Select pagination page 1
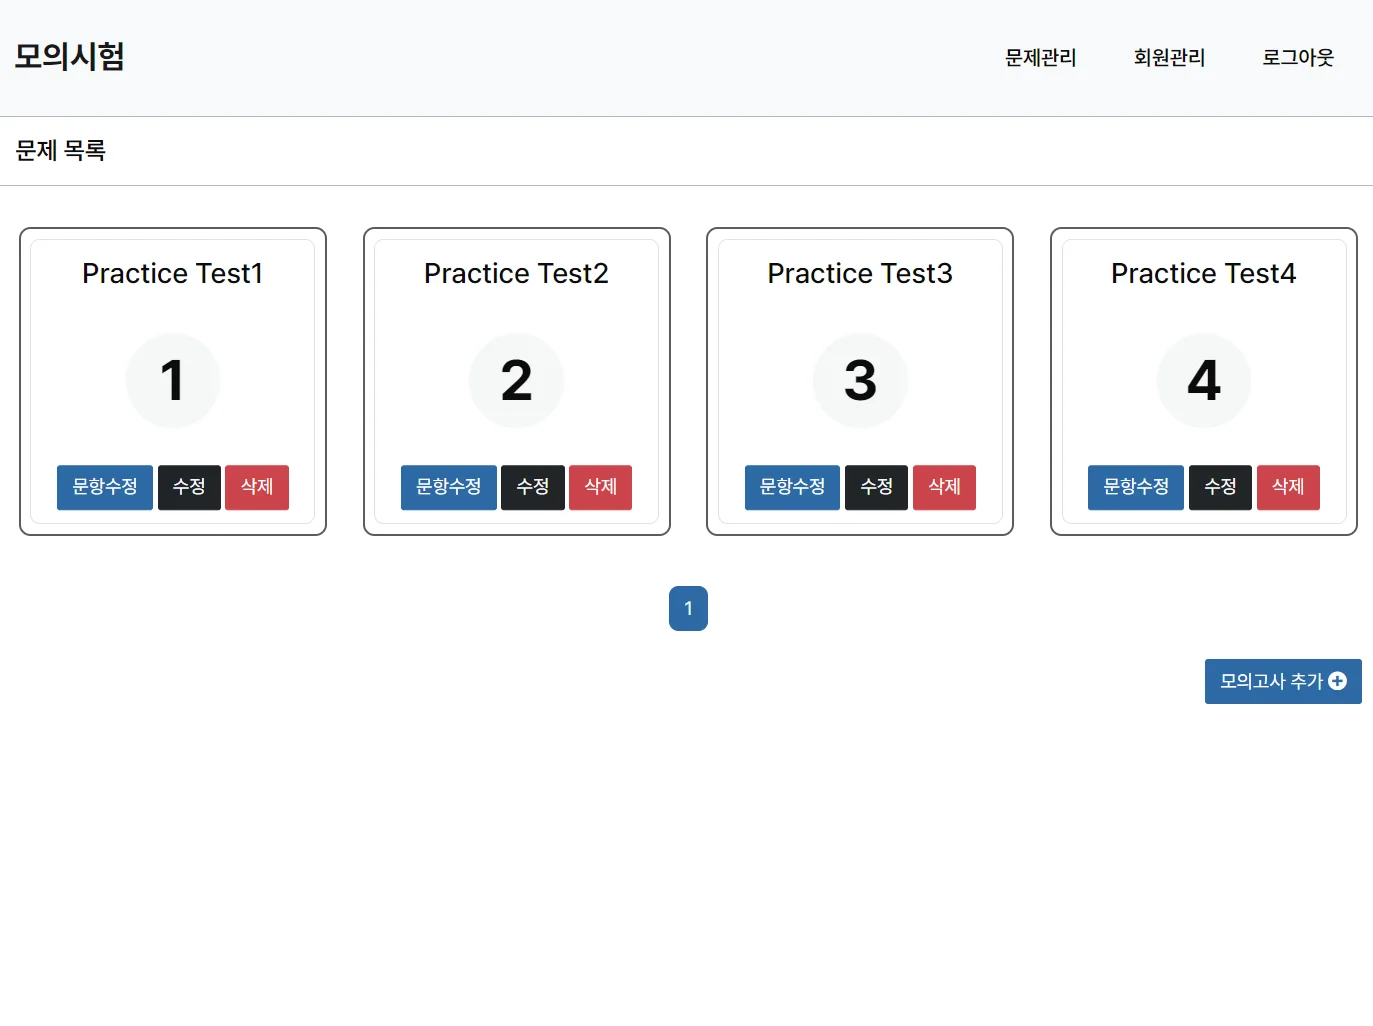Viewport: 1373px width, 1026px height. coord(688,608)
